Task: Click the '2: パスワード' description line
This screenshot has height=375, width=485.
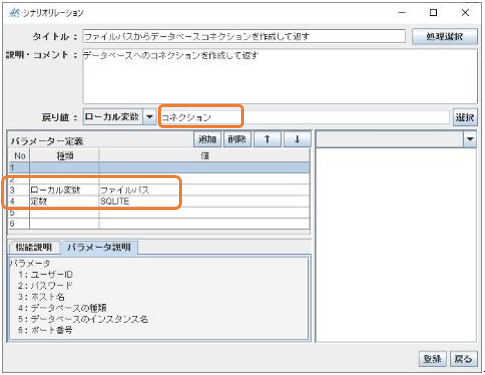Action: click(x=45, y=286)
